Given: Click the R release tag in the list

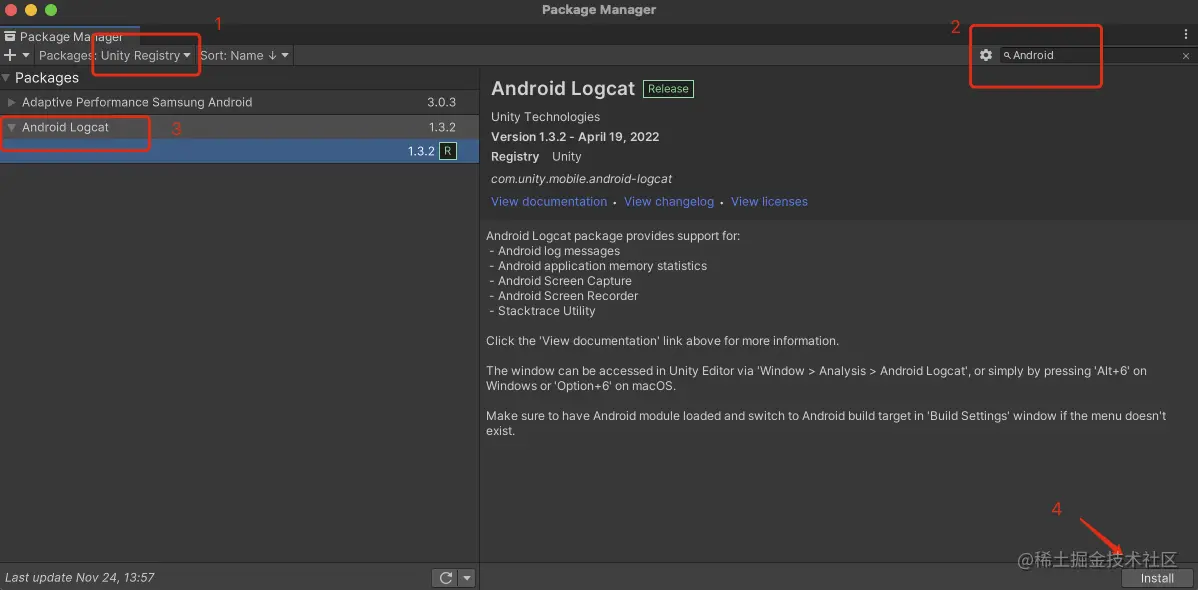Looking at the screenshot, I should click(x=448, y=151).
